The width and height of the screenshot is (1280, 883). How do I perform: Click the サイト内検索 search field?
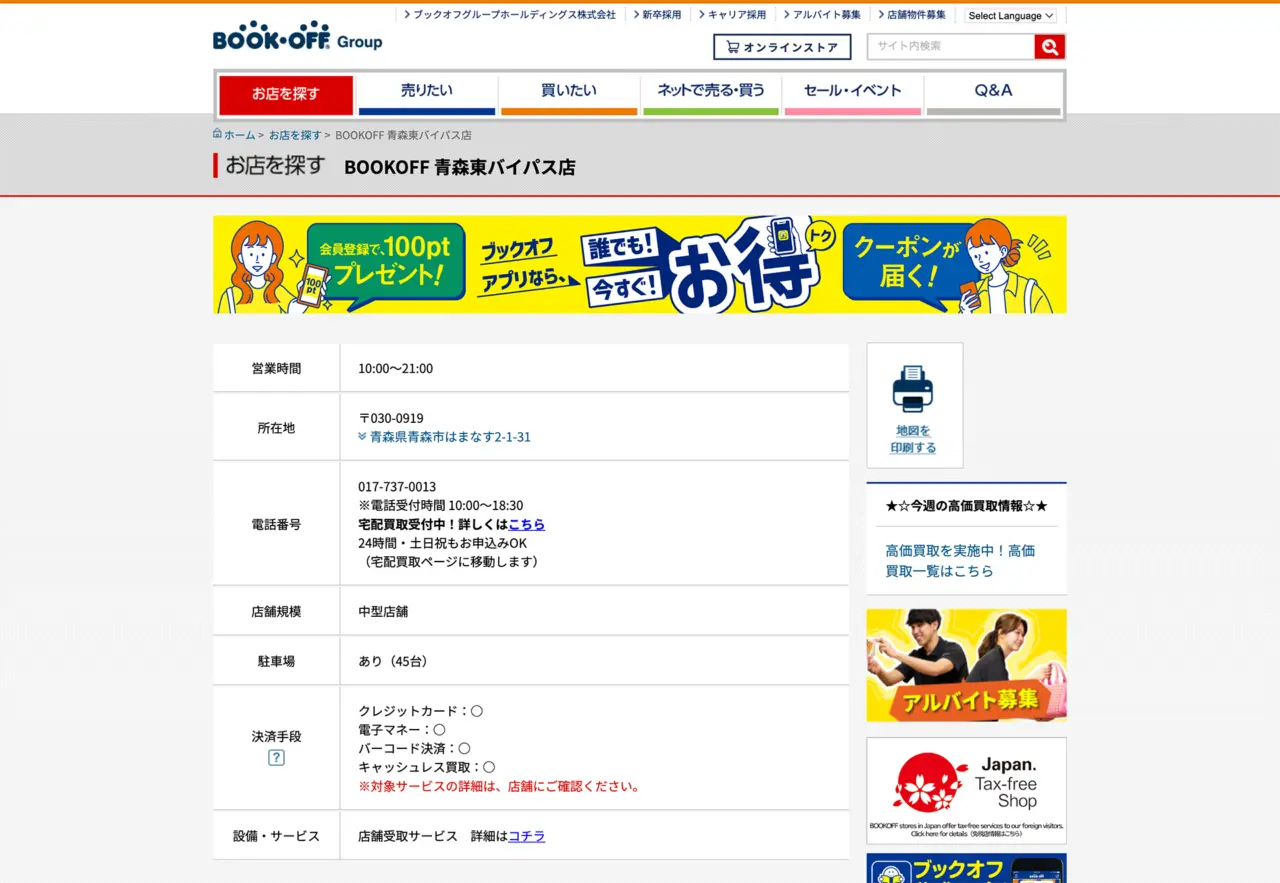point(951,47)
